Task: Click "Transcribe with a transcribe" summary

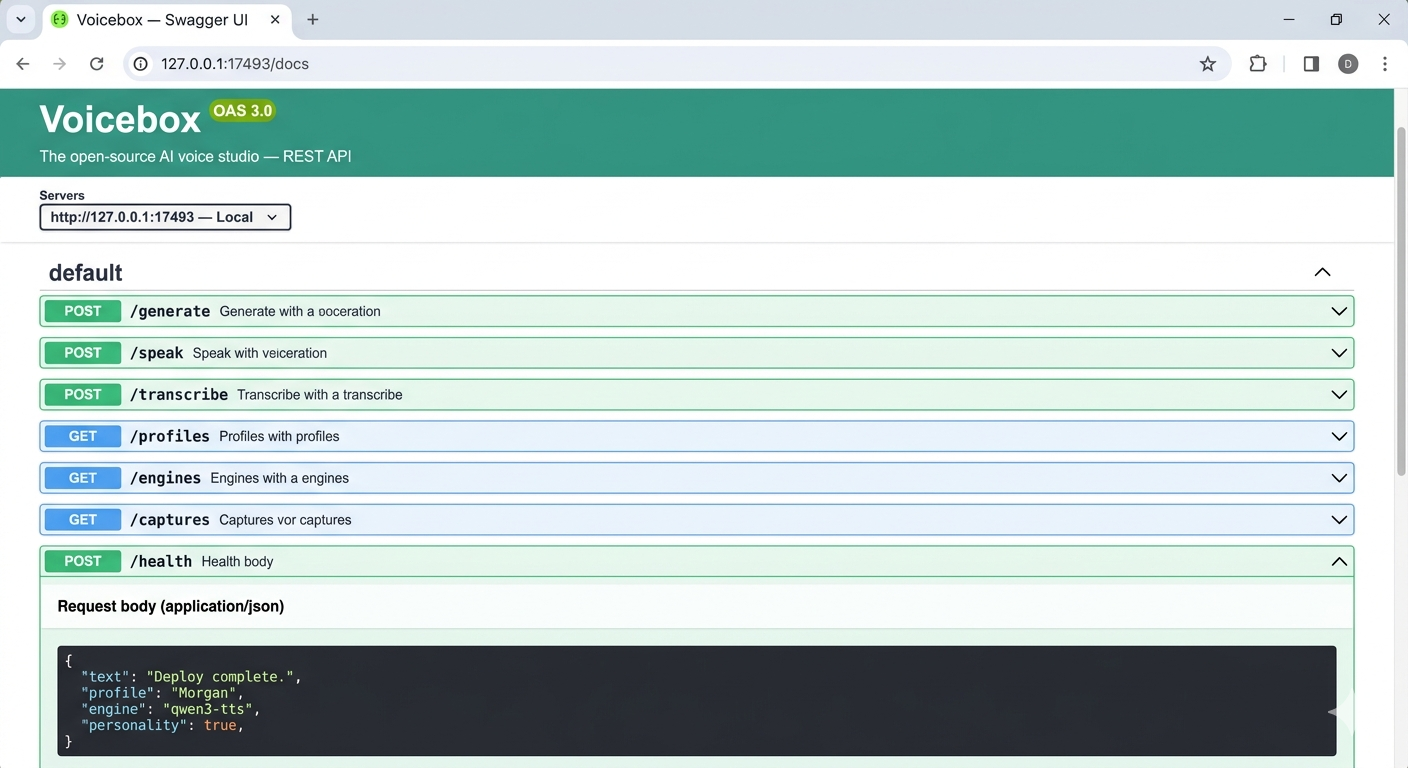Action: [x=320, y=395]
